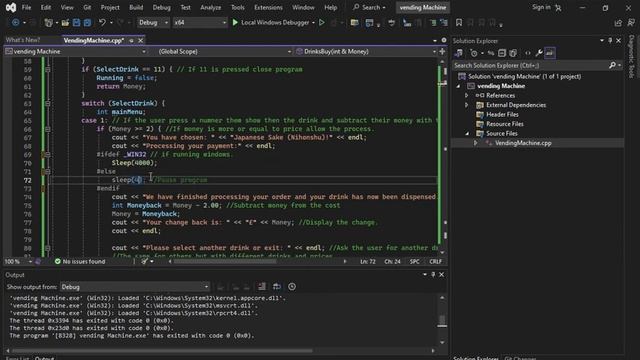Click the split editor plus icon
Image resolution: width=640 pixels, height=360 pixels.
(442, 51)
